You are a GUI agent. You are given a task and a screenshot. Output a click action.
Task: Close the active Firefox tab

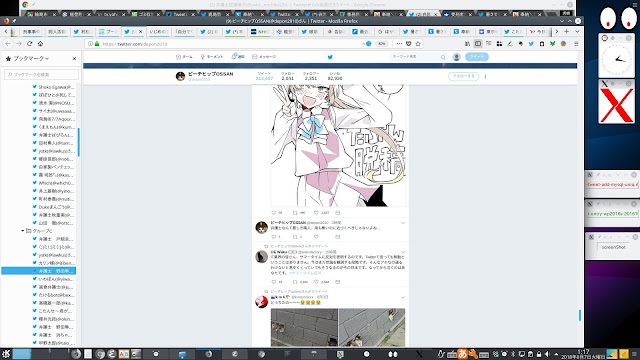pos(141,31)
